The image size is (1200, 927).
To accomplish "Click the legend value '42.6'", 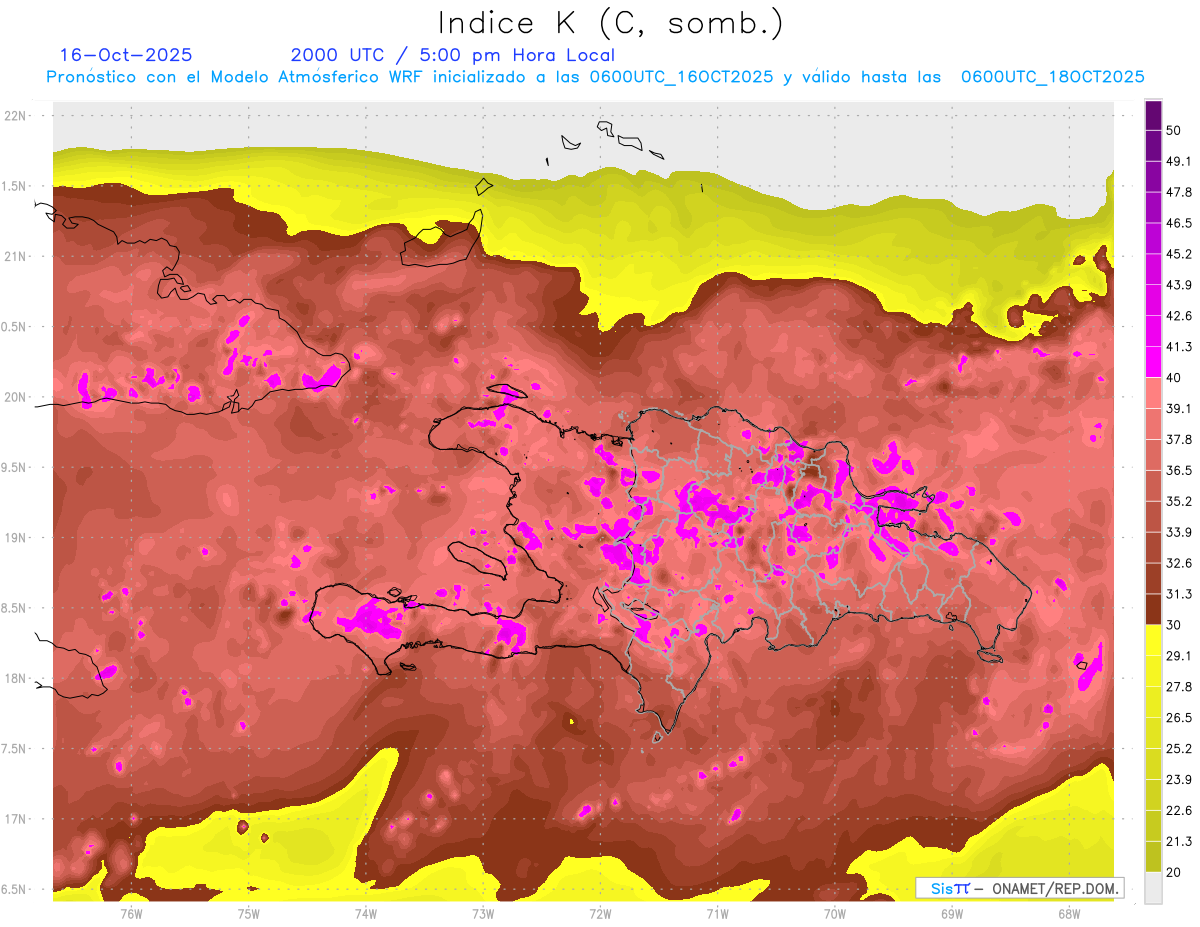I will tap(1178, 316).
